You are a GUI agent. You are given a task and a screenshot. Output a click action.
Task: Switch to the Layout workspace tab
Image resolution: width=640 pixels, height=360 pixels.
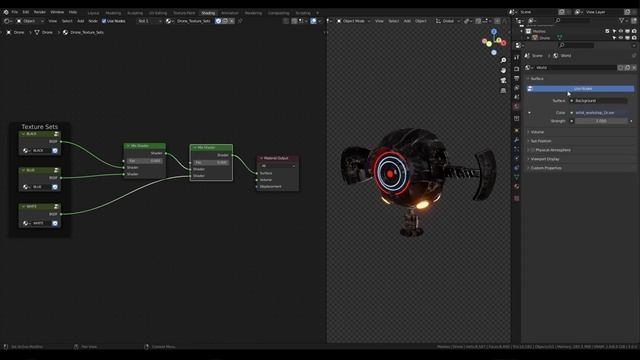pos(93,13)
